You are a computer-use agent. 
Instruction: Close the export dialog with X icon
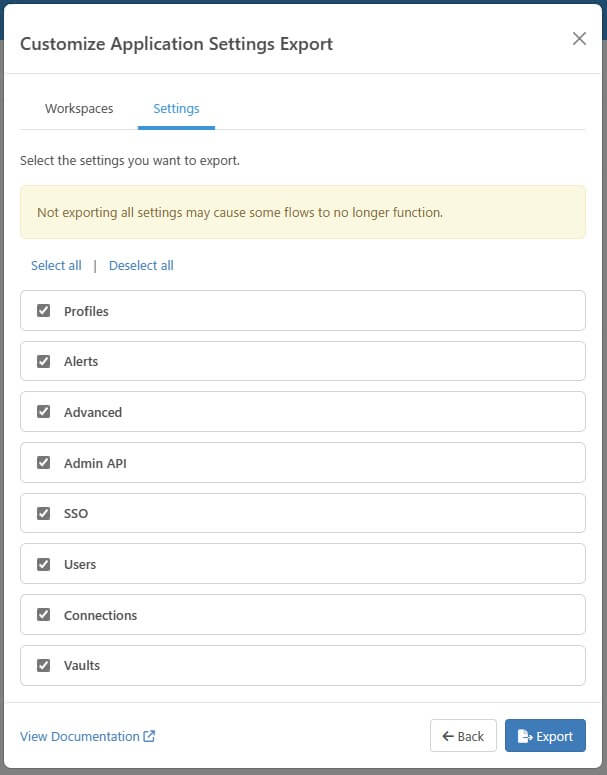pos(579,39)
